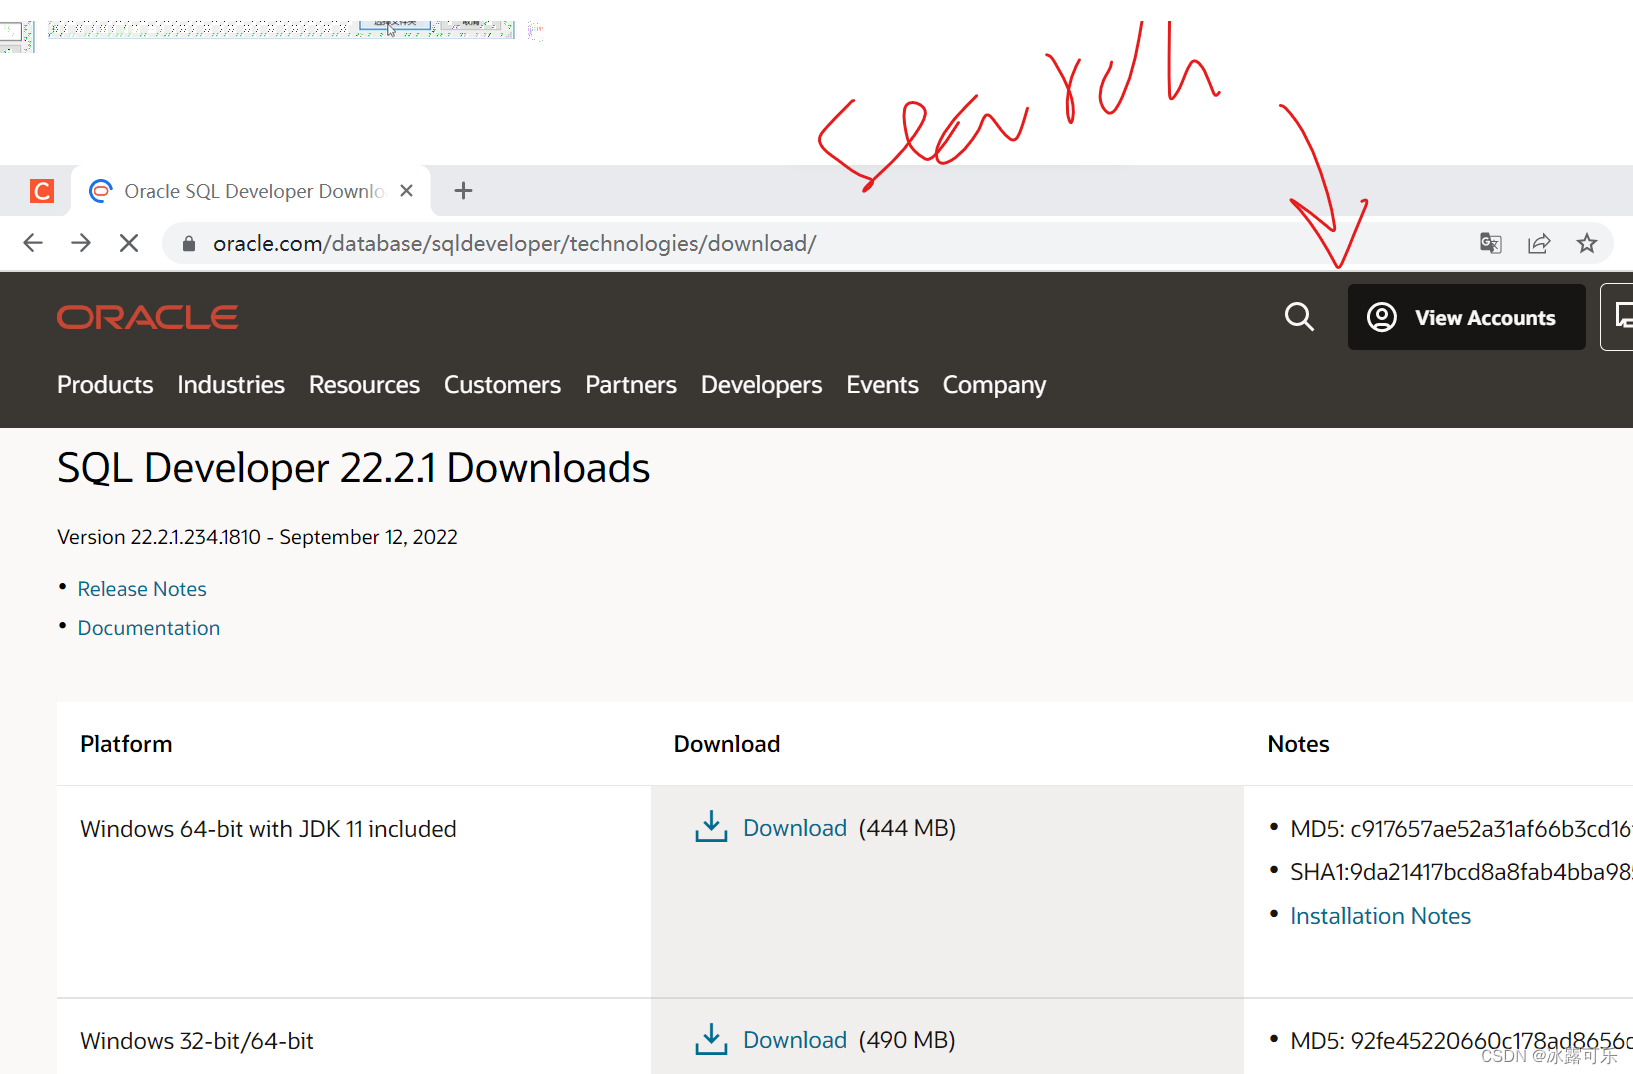Click the Download column header
This screenshot has height=1074, width=1633.
coord(727,744)
